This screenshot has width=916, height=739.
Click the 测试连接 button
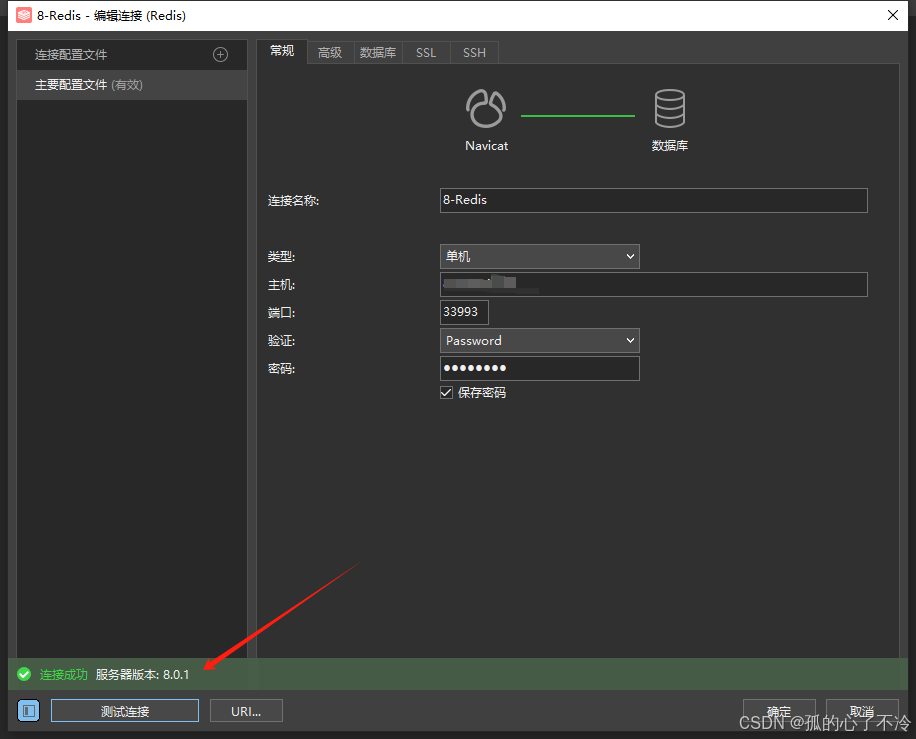tap(125, 711)
